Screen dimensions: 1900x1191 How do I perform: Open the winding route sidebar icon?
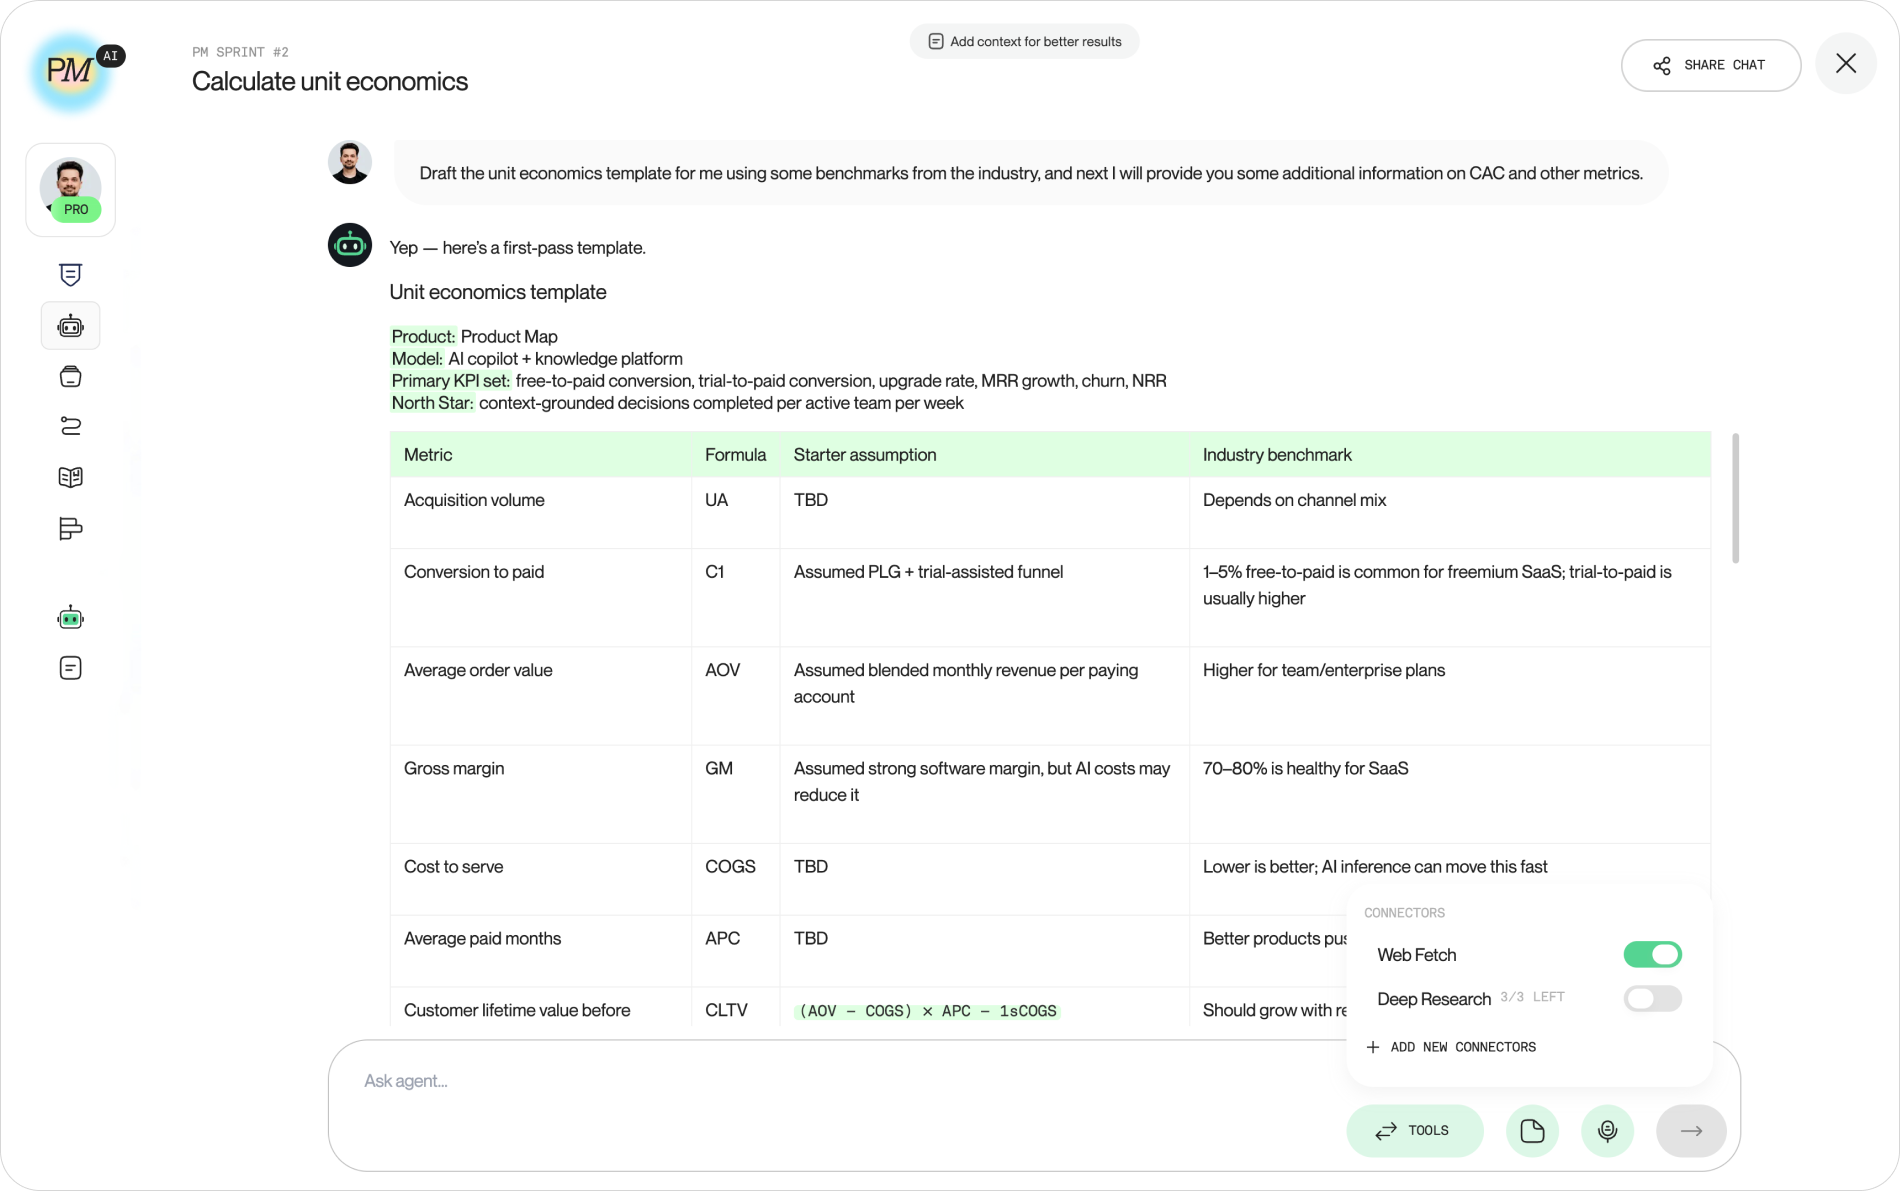(70, 427)
